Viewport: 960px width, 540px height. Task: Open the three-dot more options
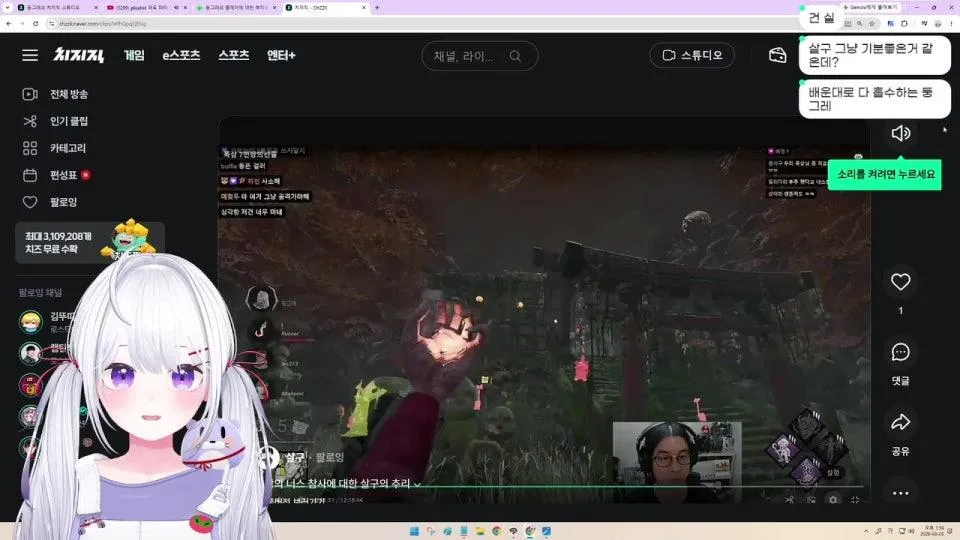900,493
